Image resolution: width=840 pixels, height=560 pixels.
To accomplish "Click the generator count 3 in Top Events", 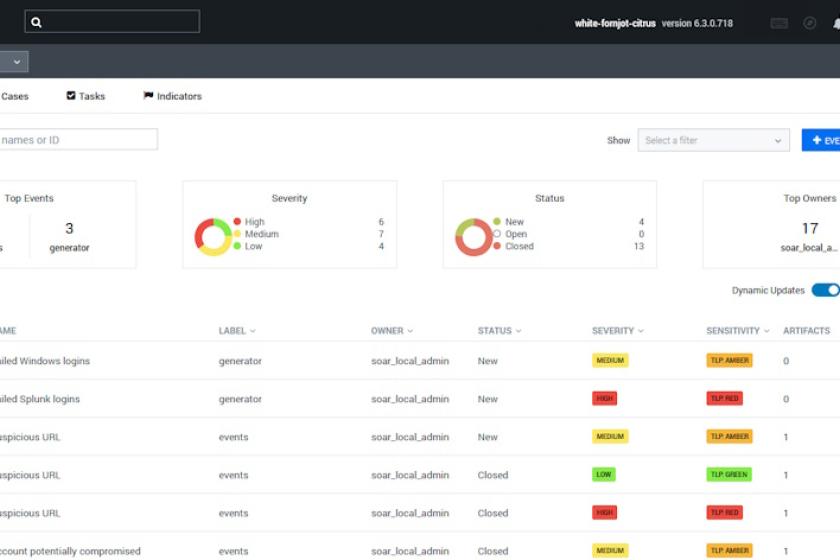I will pos(69,229).
